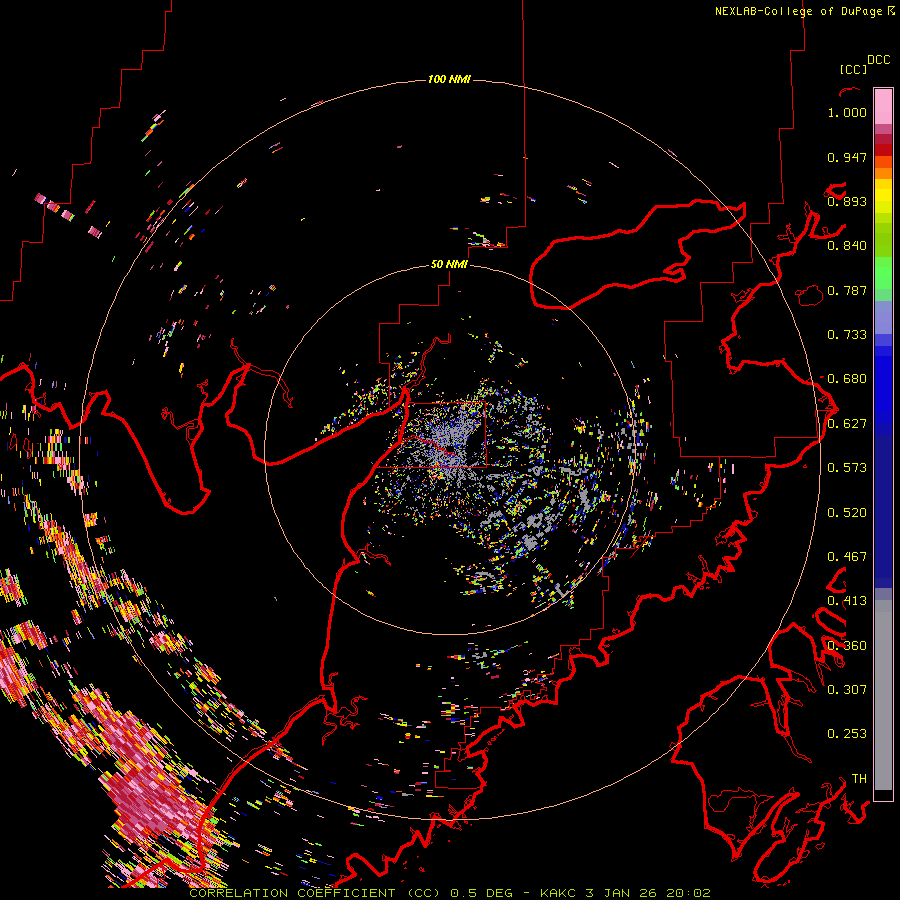Click the Correlation Coefficient (CC) title text
The width and height of the screenshot is (900, 900).
[315, 893]
